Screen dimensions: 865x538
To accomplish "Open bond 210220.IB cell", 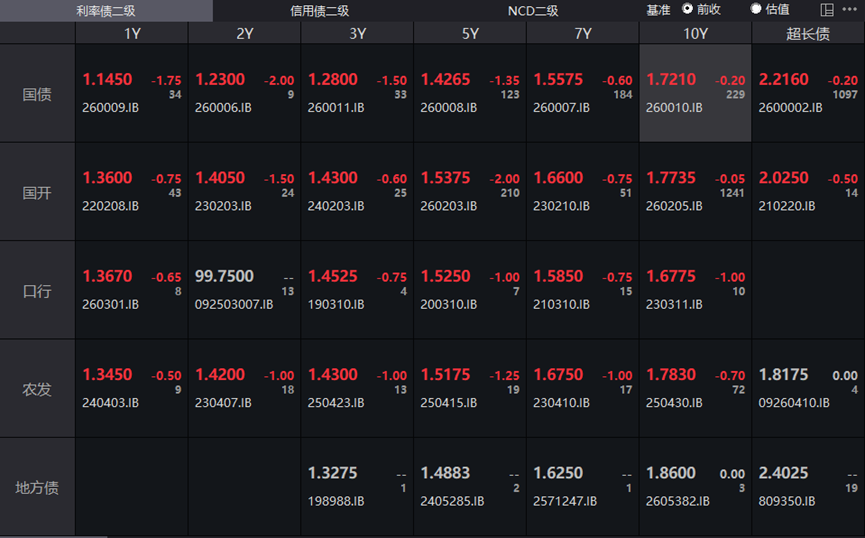I will coord(808,192).
